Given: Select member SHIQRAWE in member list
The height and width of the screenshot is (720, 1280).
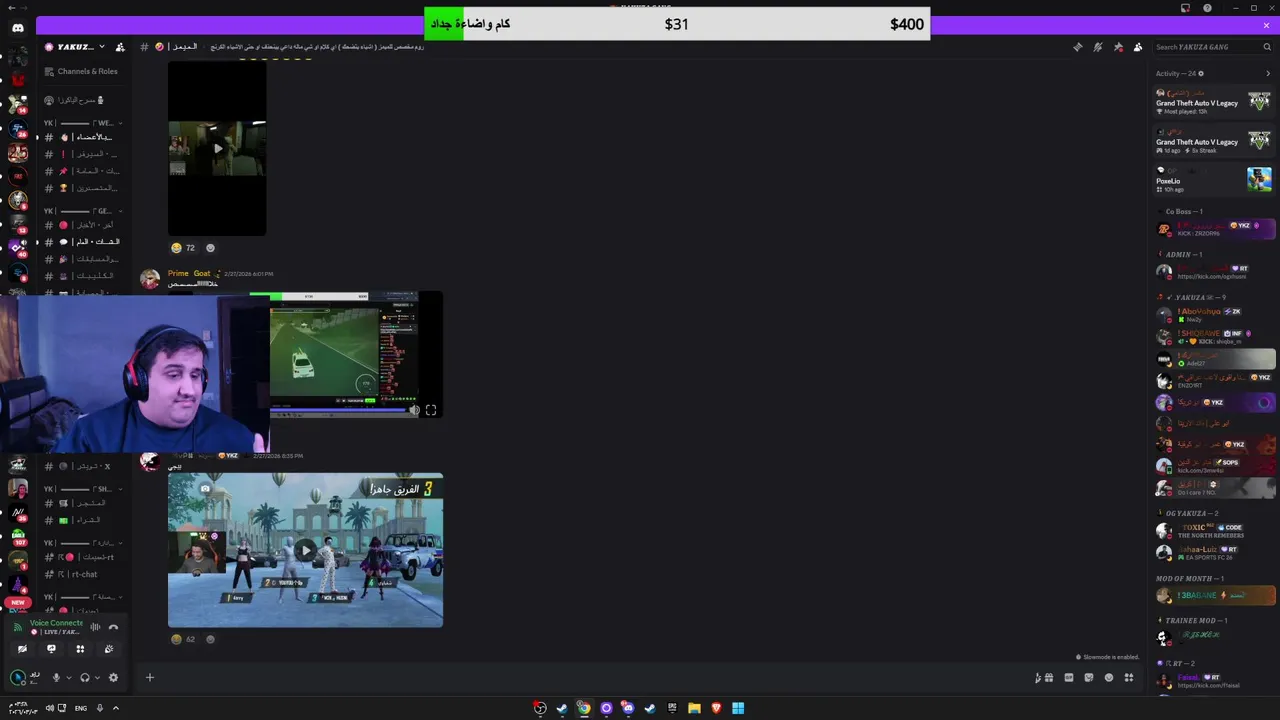Looking at the screenshot, I should point(1215,337).
